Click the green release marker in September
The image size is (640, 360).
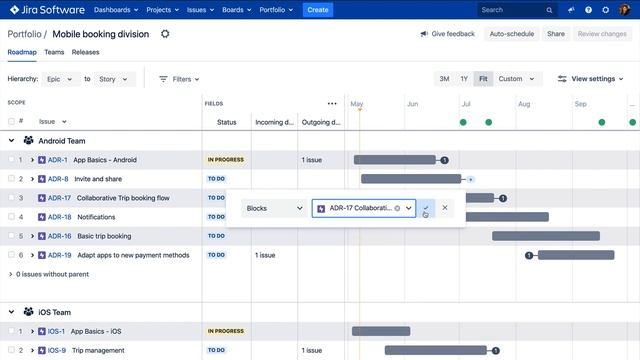click(x=602, y=122)
